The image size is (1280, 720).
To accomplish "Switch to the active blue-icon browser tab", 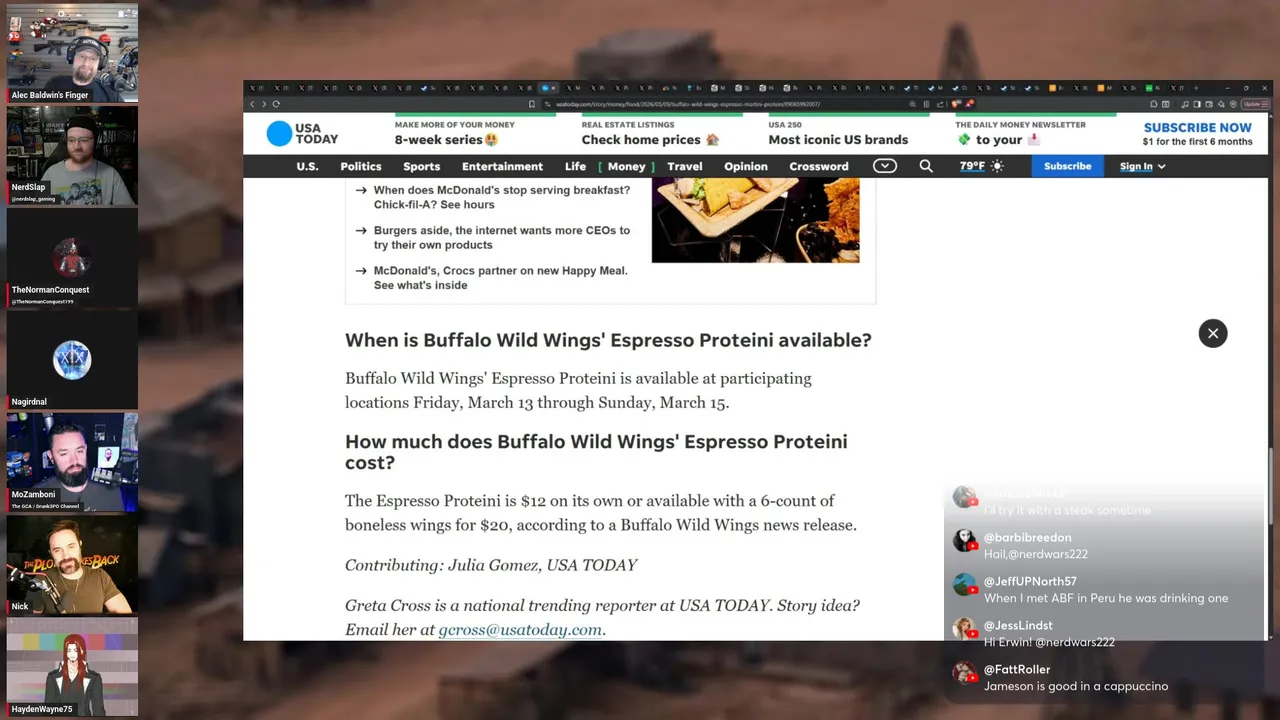I will [548, 88].
